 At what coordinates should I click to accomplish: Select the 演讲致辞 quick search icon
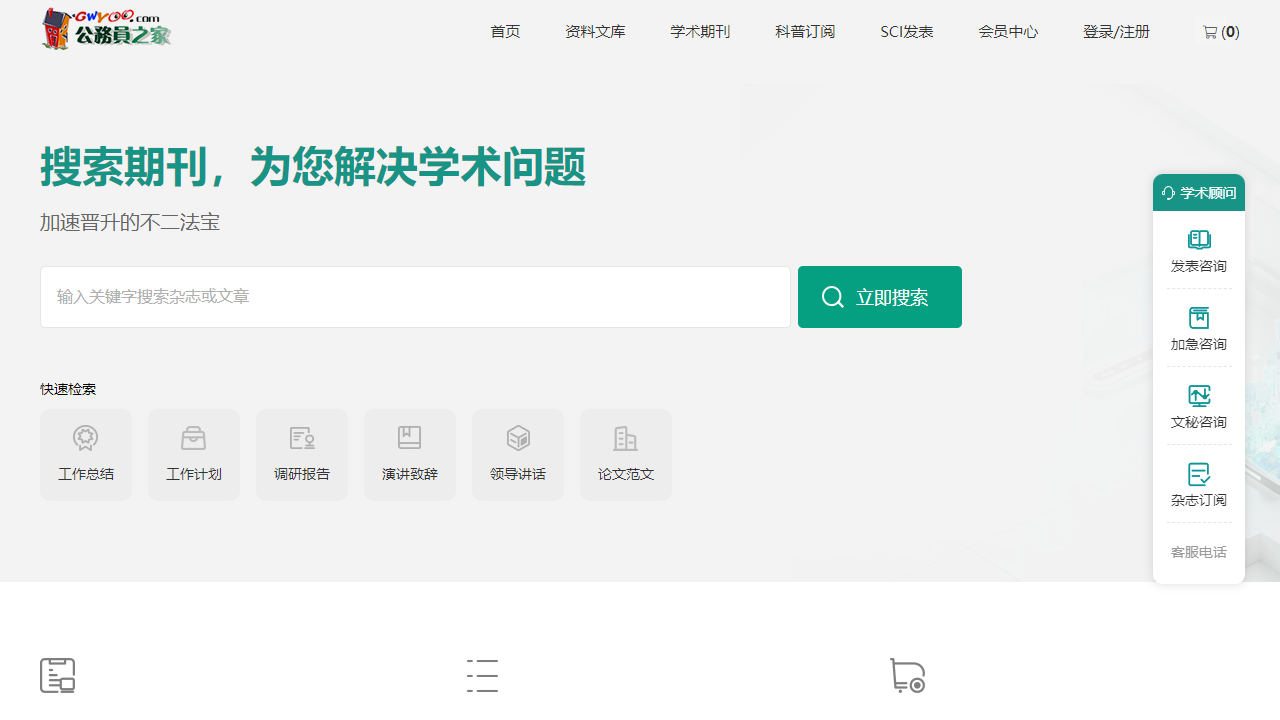tap(410, 437)
